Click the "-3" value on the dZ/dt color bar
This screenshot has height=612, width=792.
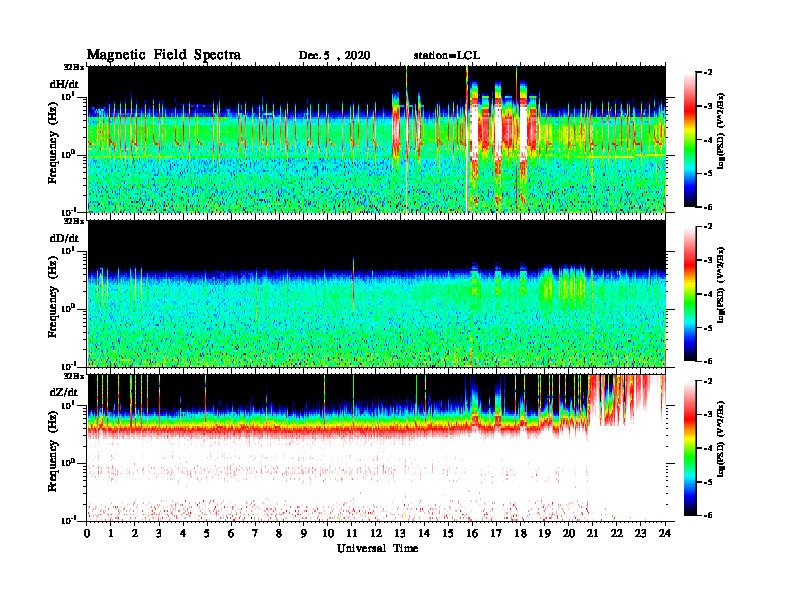pyautogui.click(x=708, y=414)
